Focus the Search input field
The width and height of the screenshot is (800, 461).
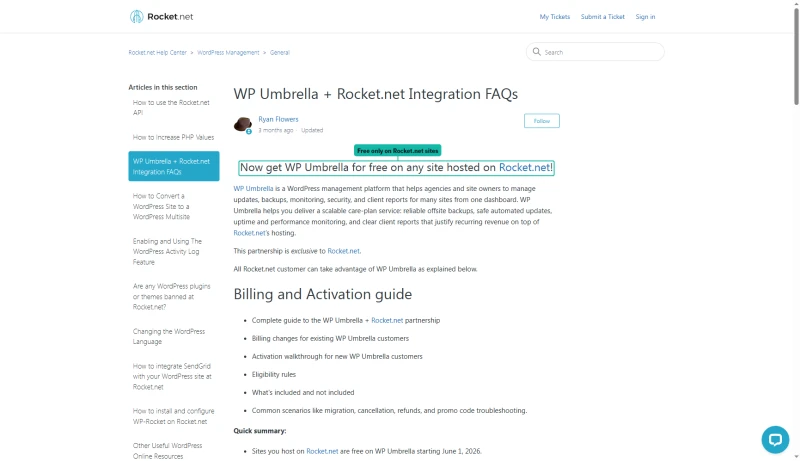595,52
